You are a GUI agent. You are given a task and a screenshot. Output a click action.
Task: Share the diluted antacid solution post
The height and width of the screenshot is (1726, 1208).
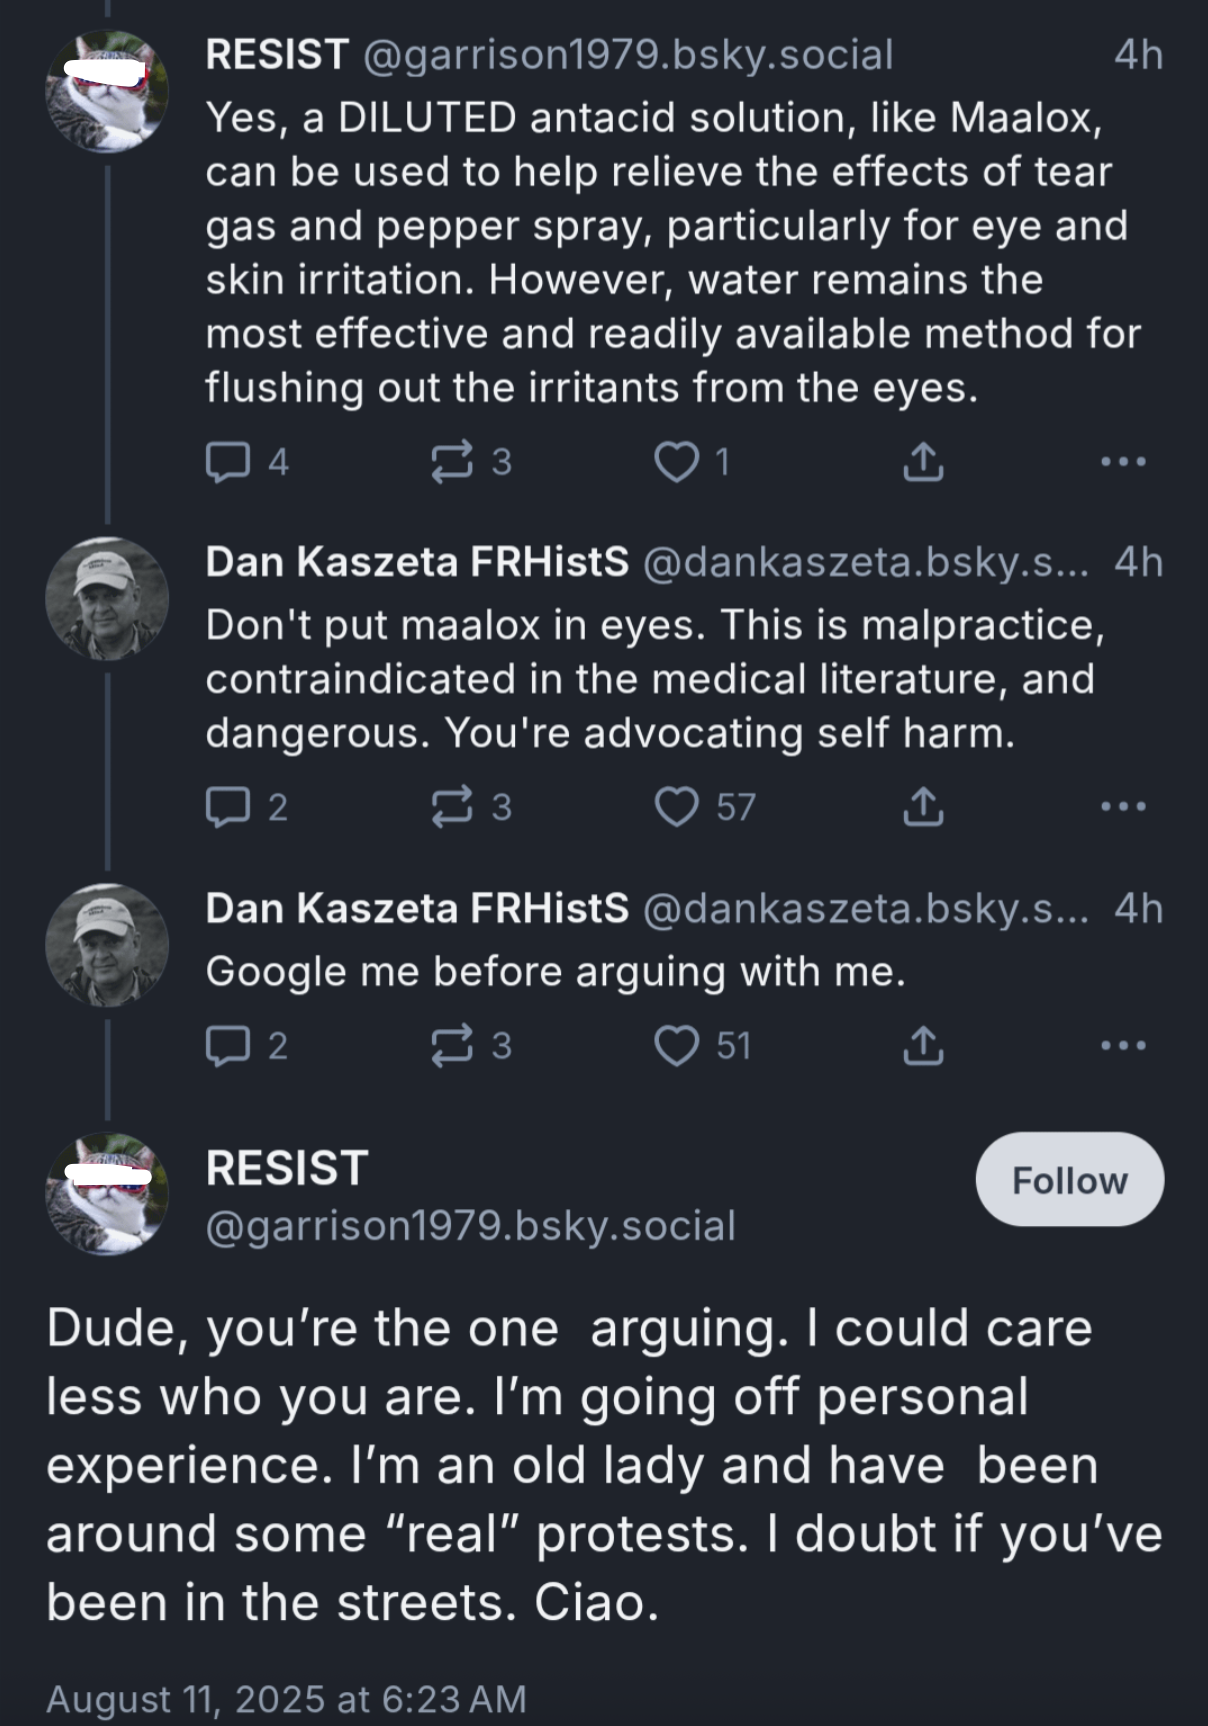(x=923, y=462)
